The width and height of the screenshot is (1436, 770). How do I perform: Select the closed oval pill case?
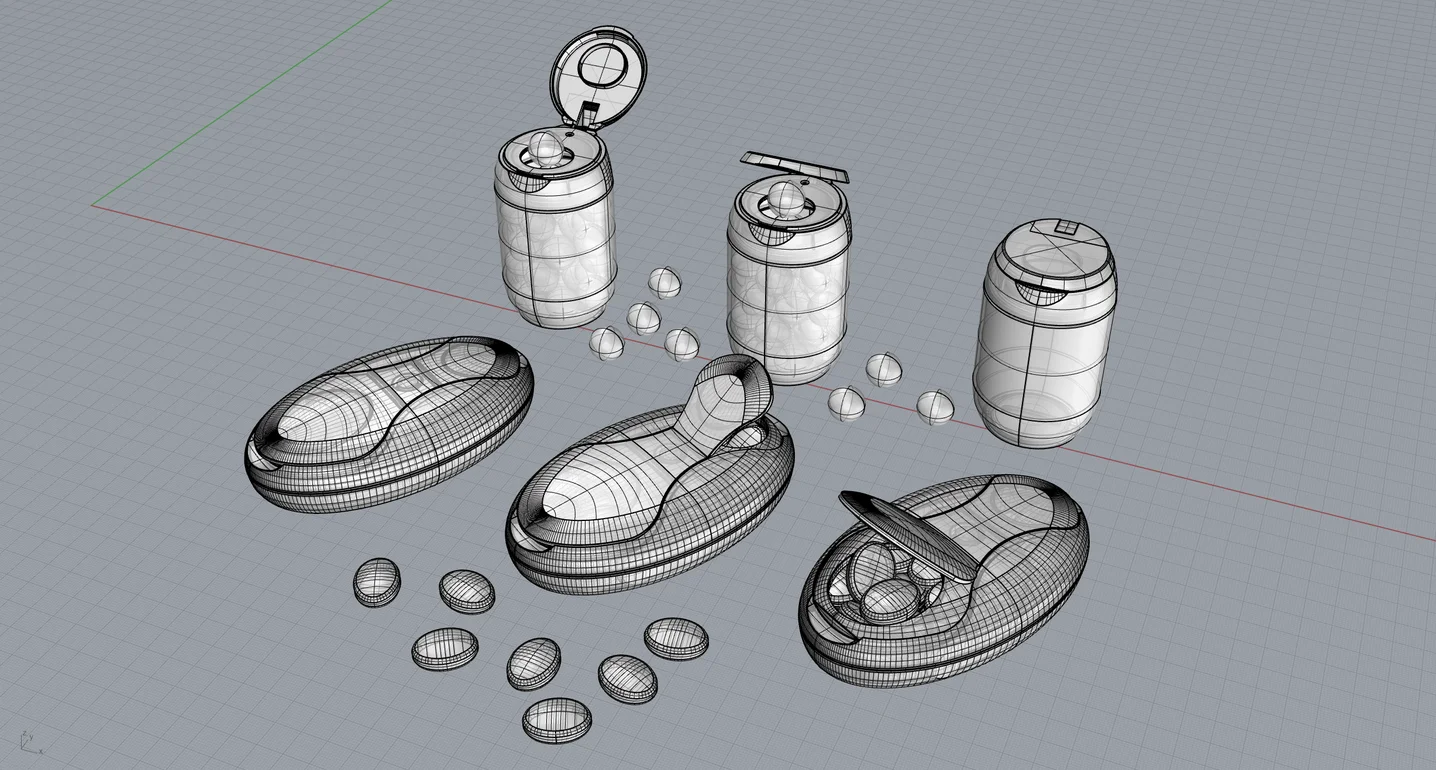[x=389, y=425]
